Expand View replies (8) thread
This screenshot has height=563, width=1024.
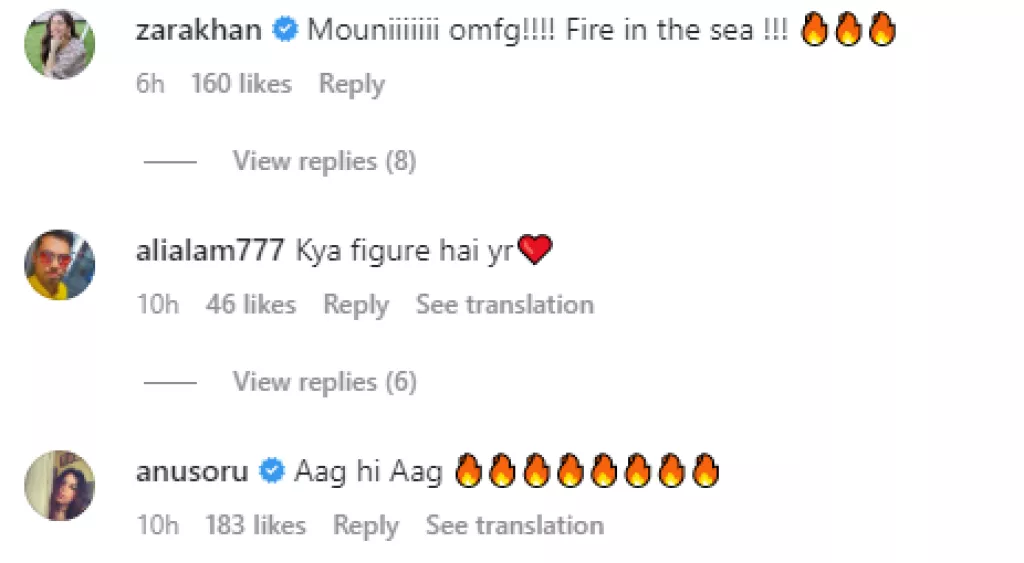[x=324, y=161]
